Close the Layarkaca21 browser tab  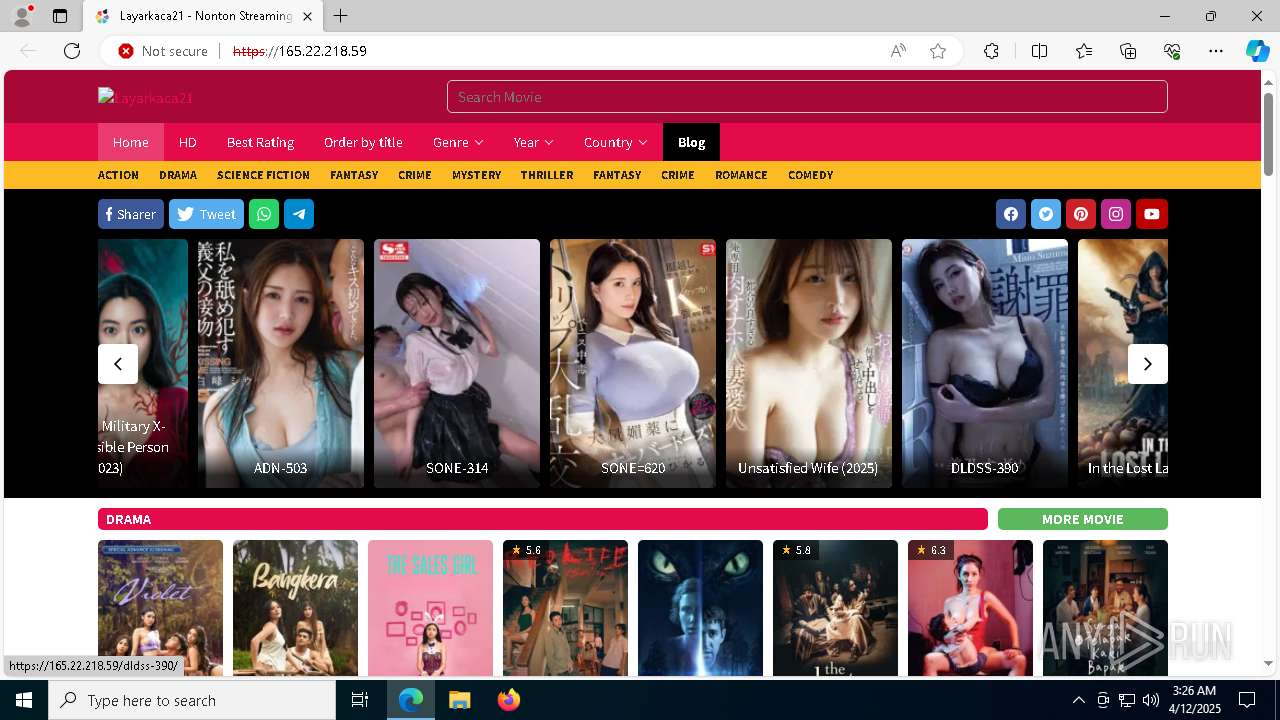pyautogui.click(x=307, y=16)
